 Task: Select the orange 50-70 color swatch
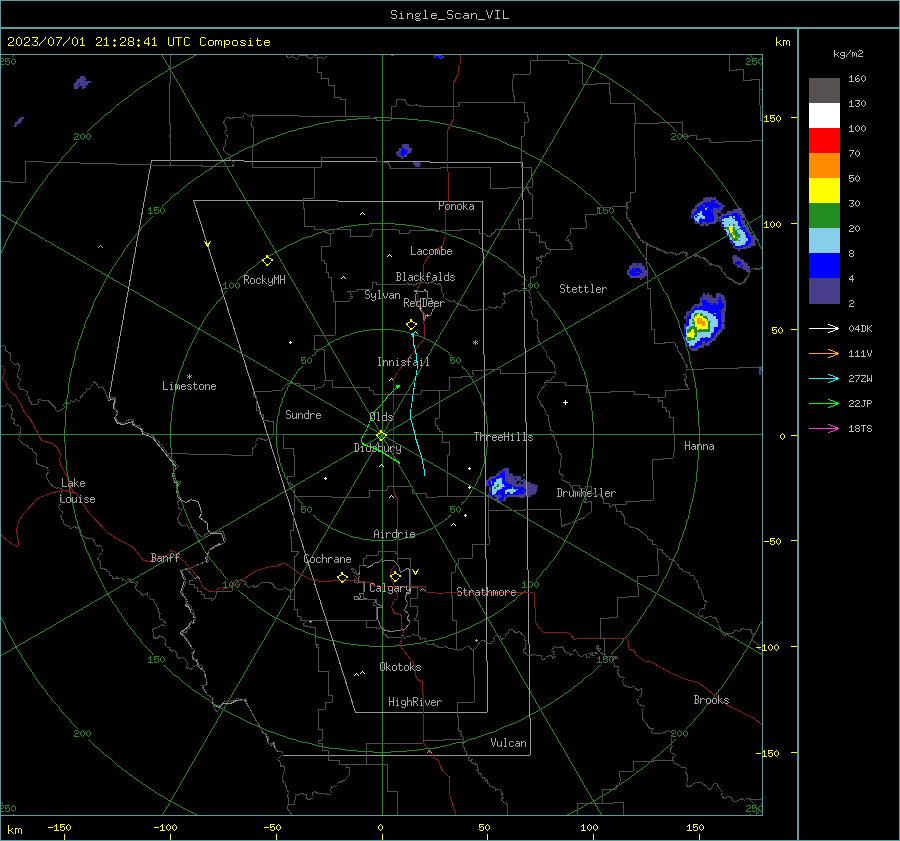point(824,166)
